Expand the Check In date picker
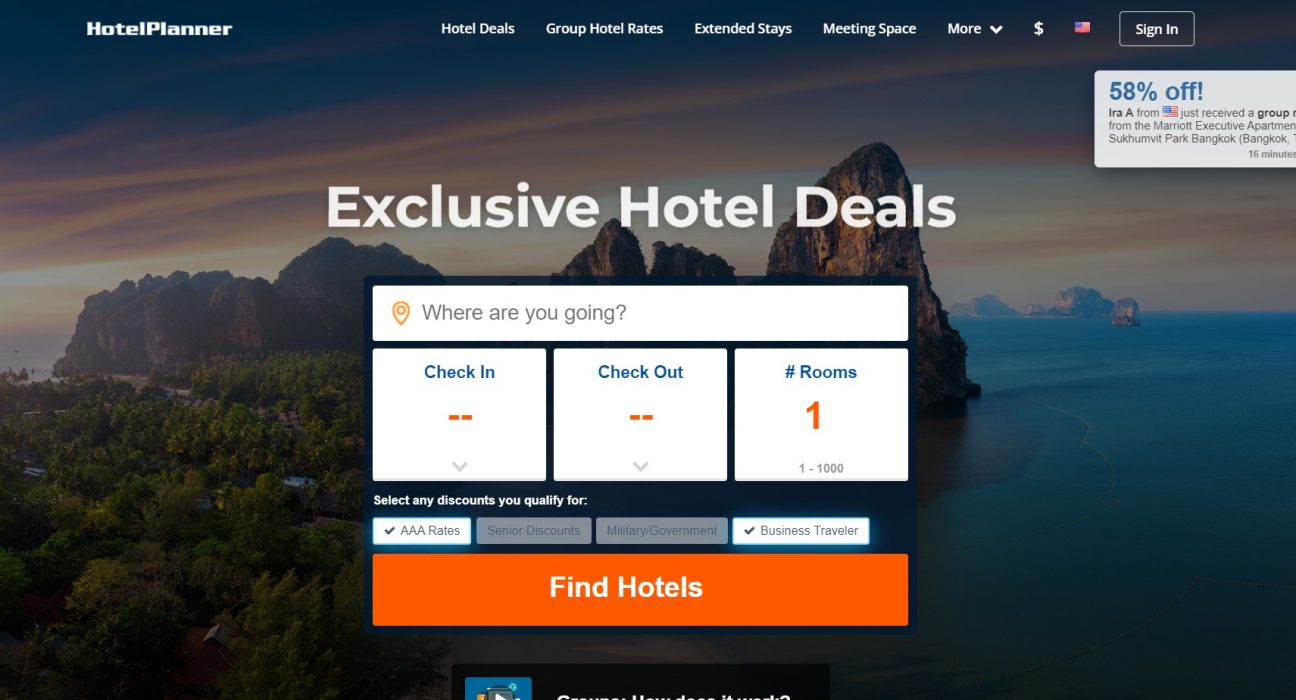This screenshot has height=700, width=1296. 459,414
